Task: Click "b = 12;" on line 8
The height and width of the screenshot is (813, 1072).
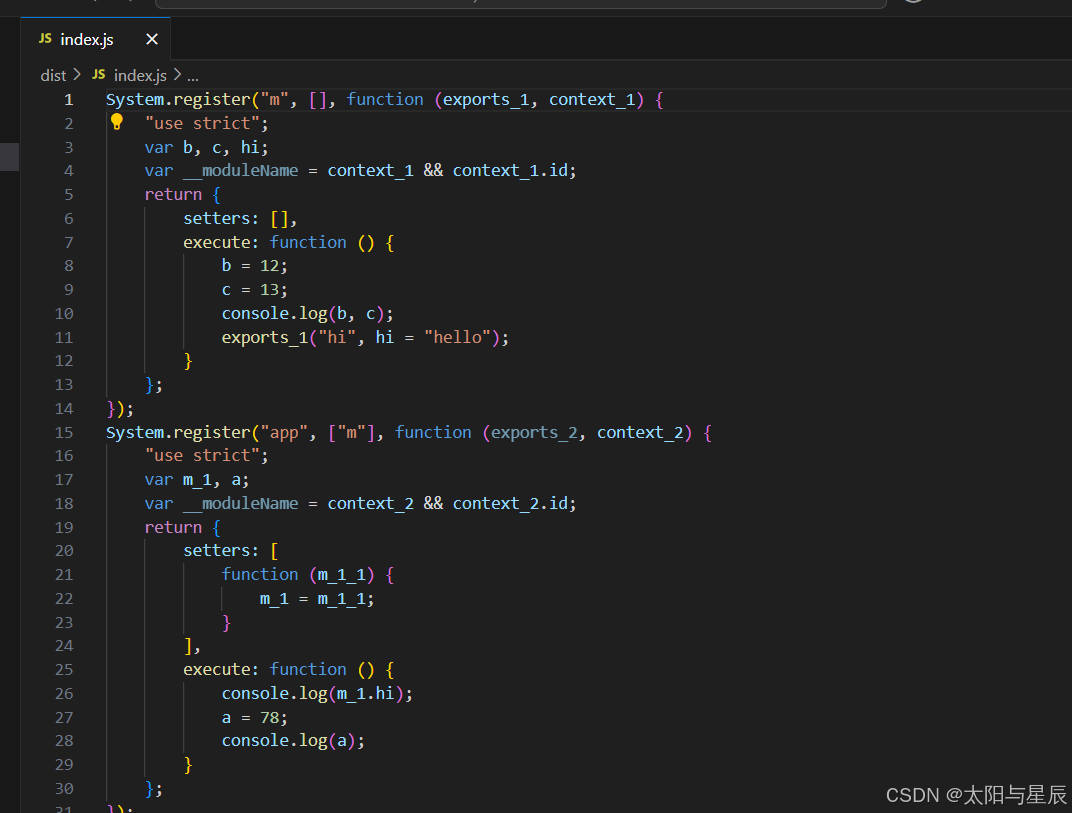Action: (254, 266)
